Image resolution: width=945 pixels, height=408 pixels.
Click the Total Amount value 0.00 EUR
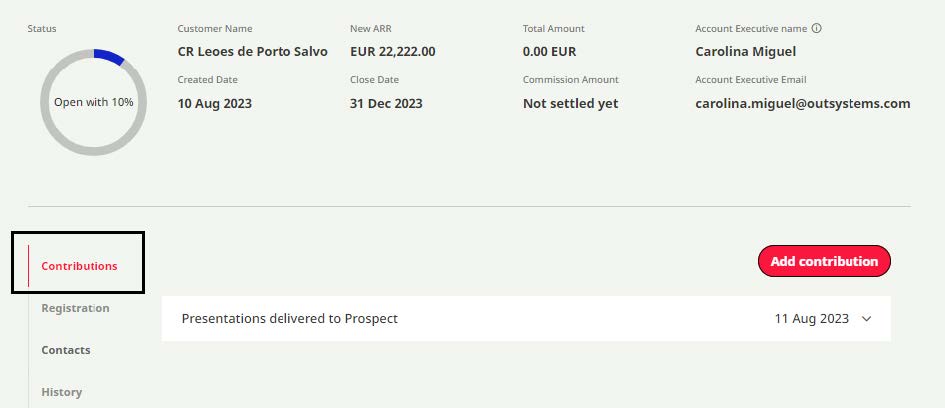pos(549,51)
